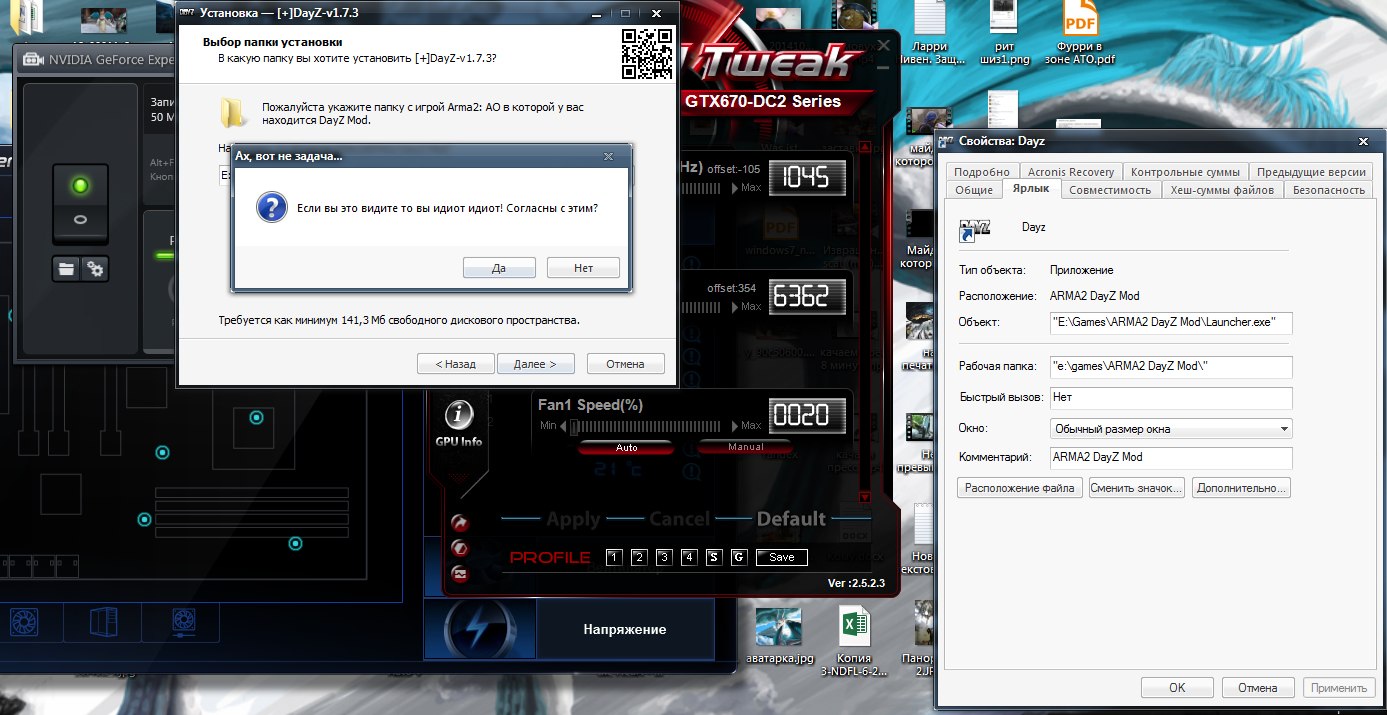Set fan mode to Auto

tap(626, 447)
